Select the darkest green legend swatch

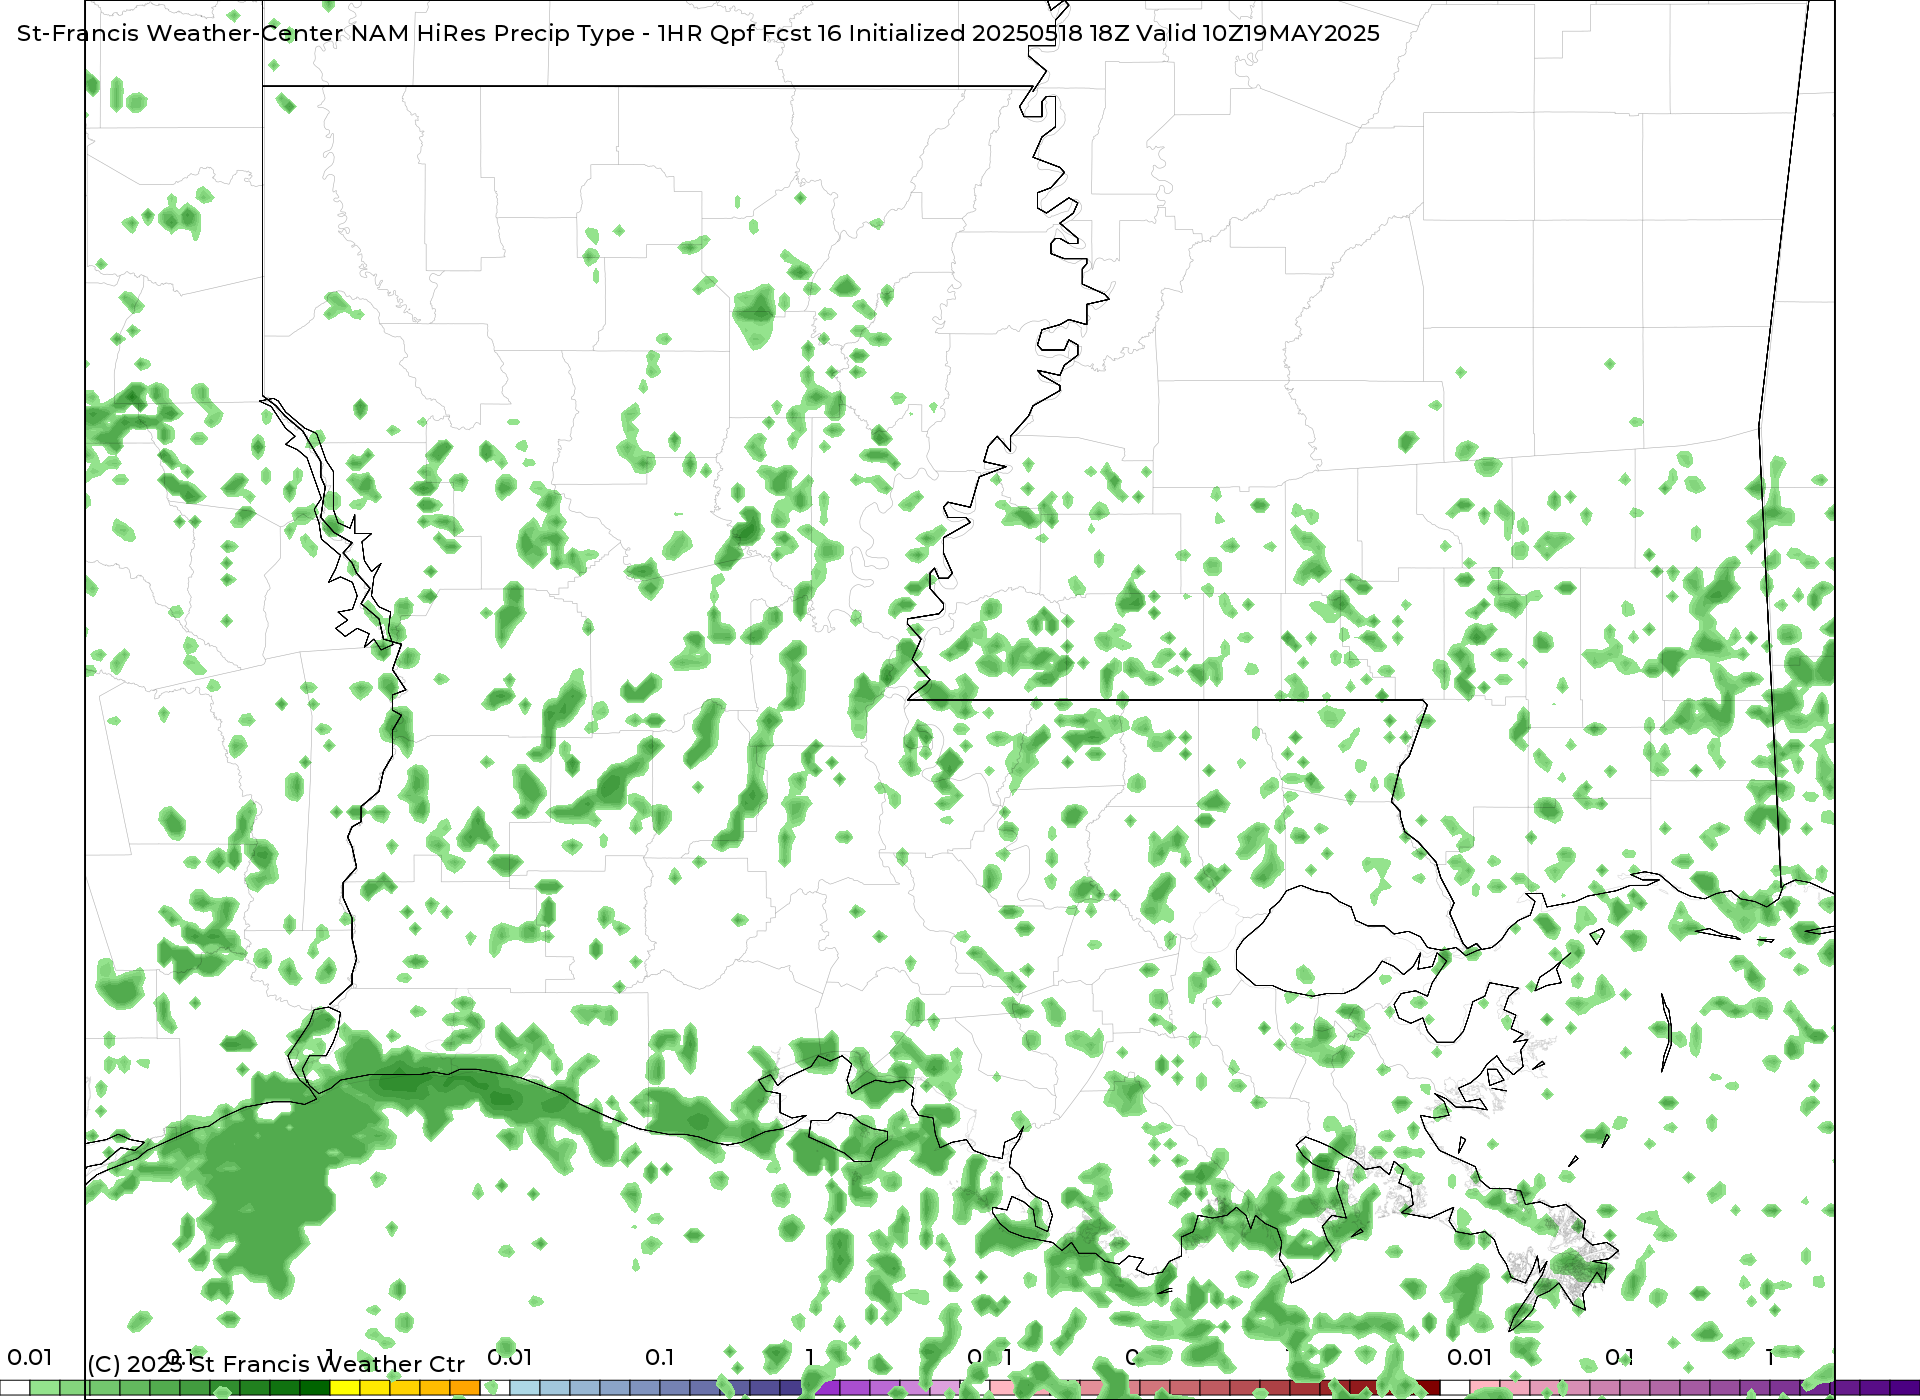[x=315, y=1388]
